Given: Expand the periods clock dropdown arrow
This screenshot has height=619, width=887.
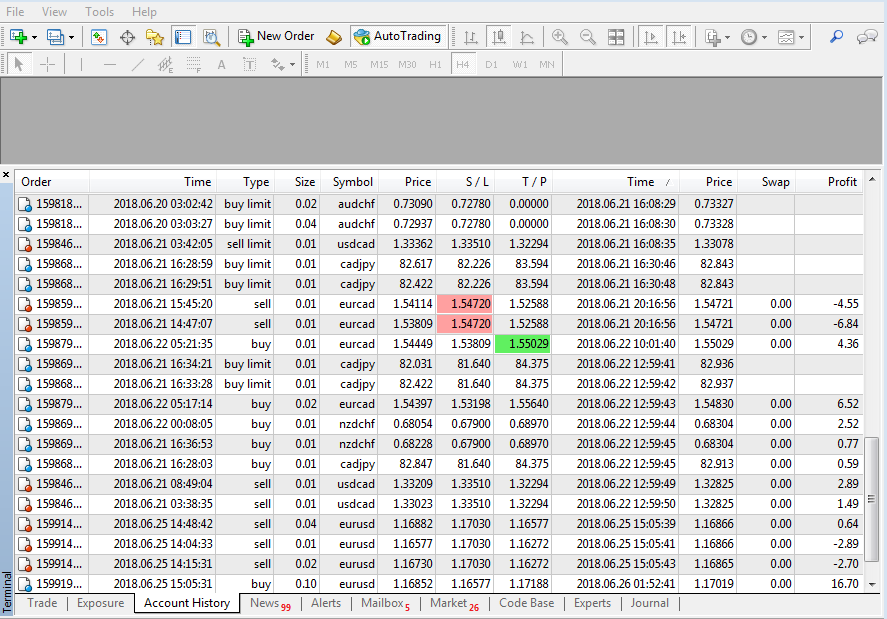Looking at the screenshot, I should tap(764, 37).
